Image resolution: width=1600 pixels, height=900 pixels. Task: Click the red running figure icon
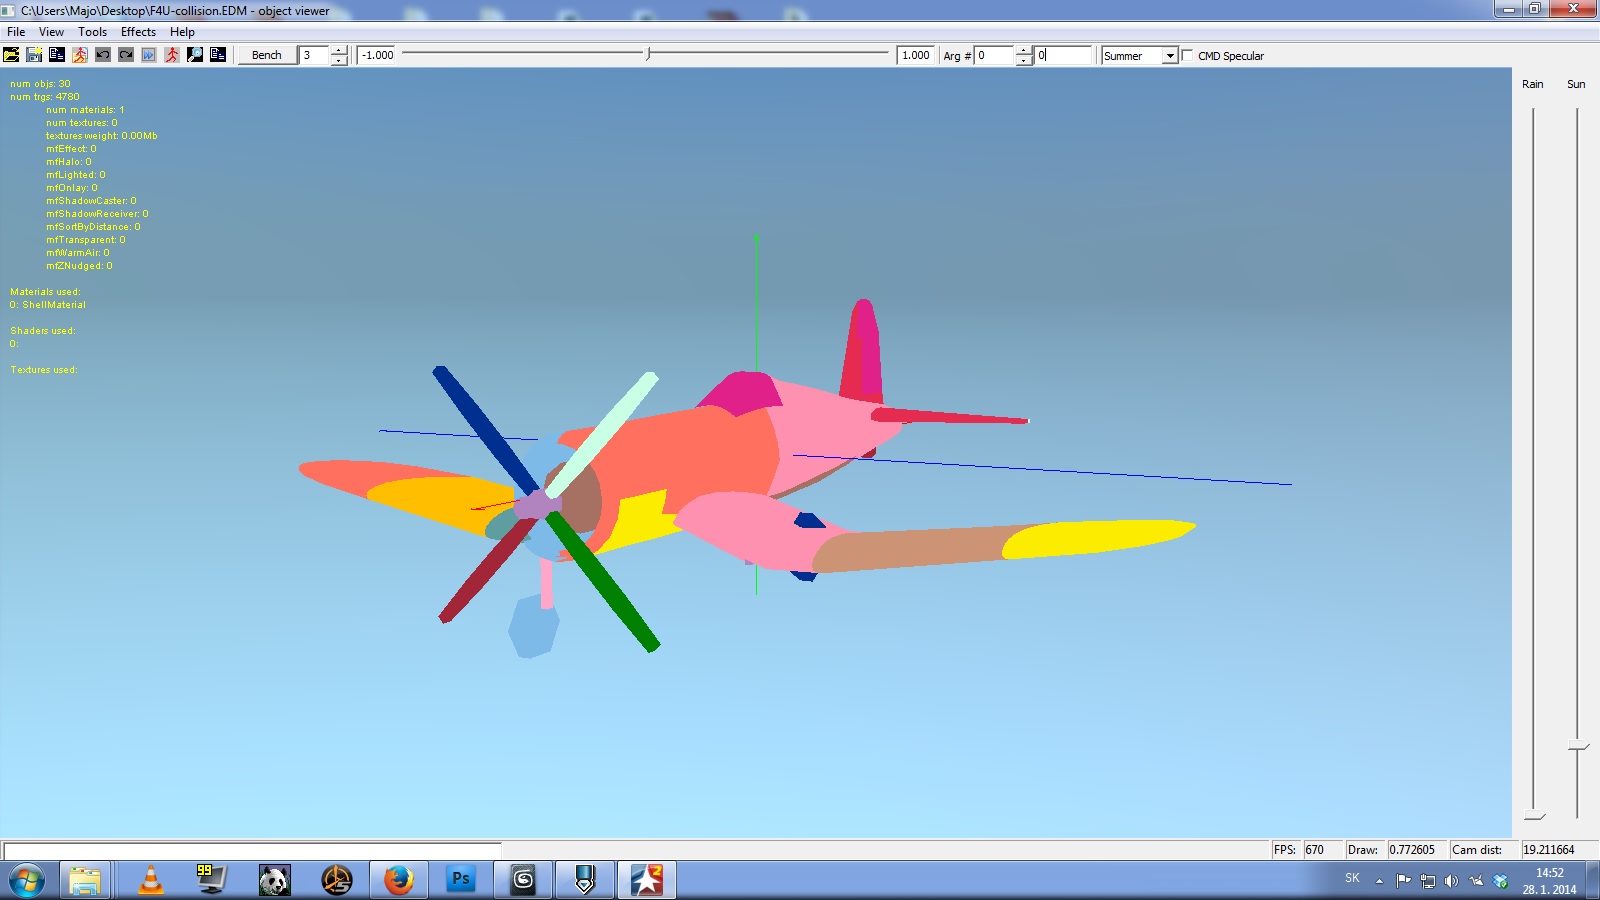pyautogui.click(x=172, y=55)
